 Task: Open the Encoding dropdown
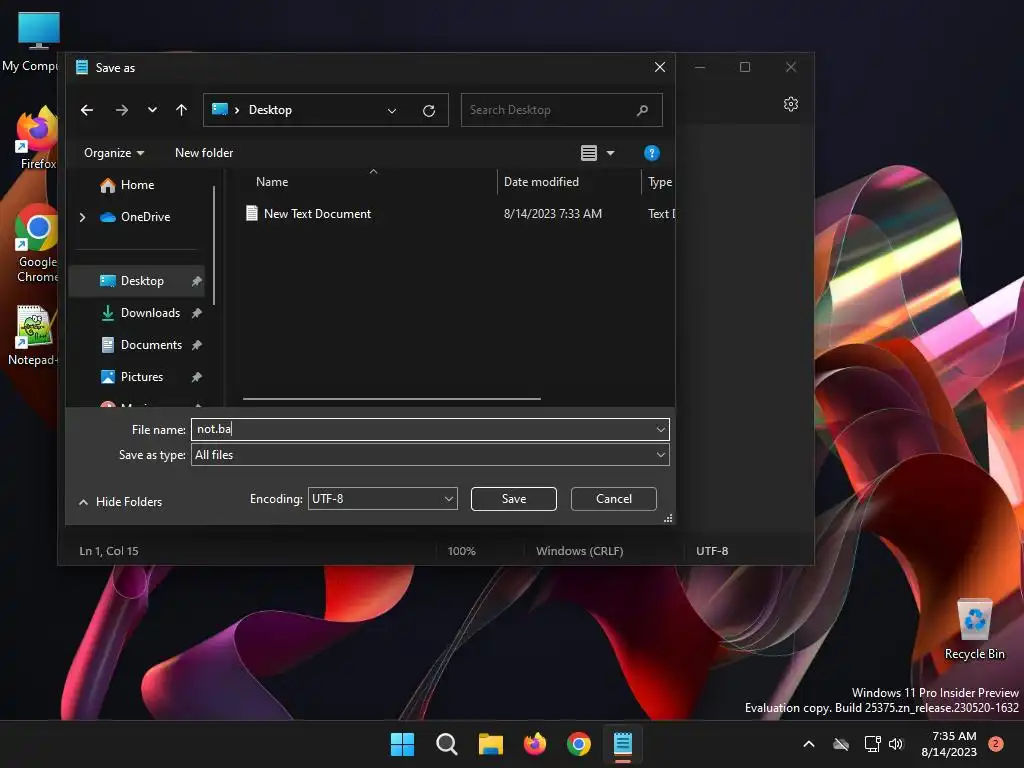383,499
